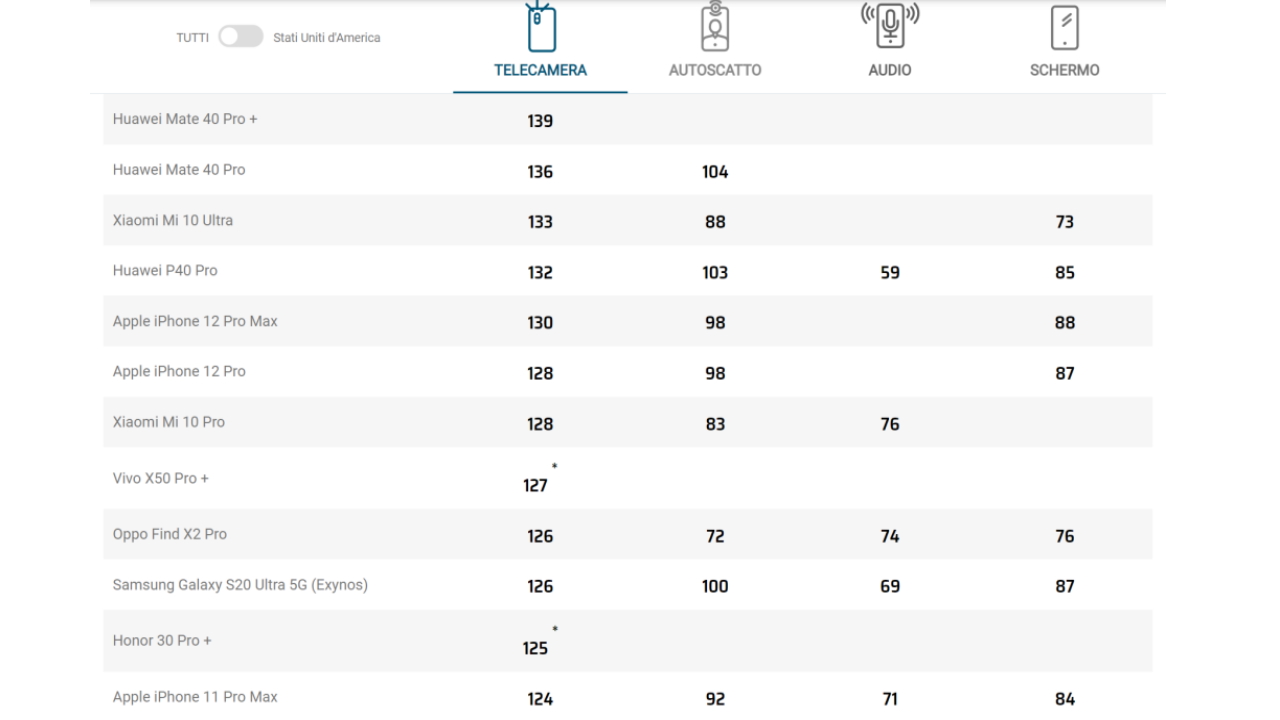The image size is (1280, 720).
Task: Select the SCHERMO tab label
Action: click(1065, 71)
